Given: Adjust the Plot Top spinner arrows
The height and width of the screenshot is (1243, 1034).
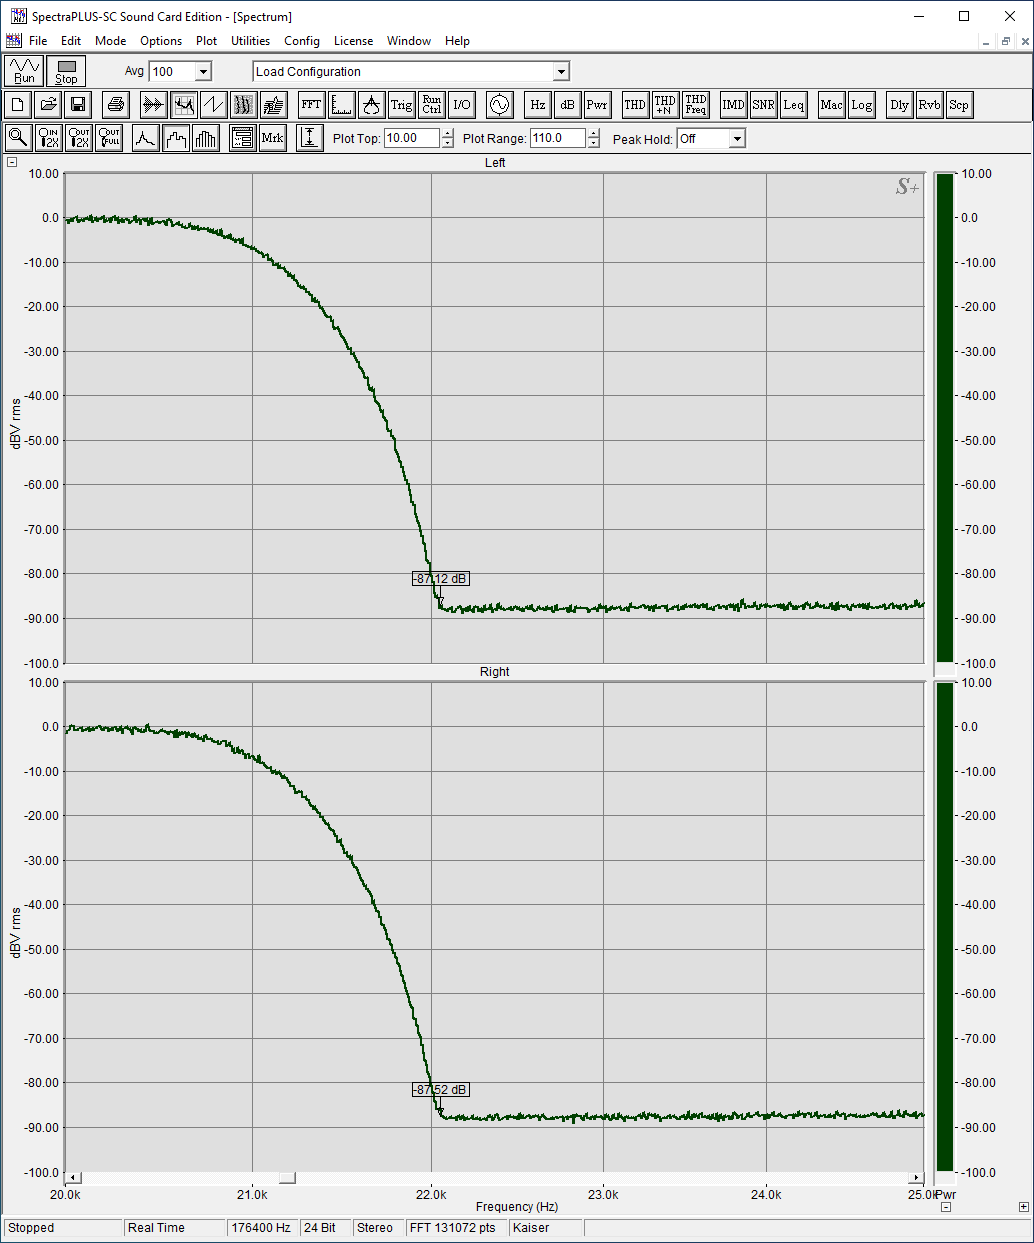Looking at the screenshot, I should (x=447, y=138).
